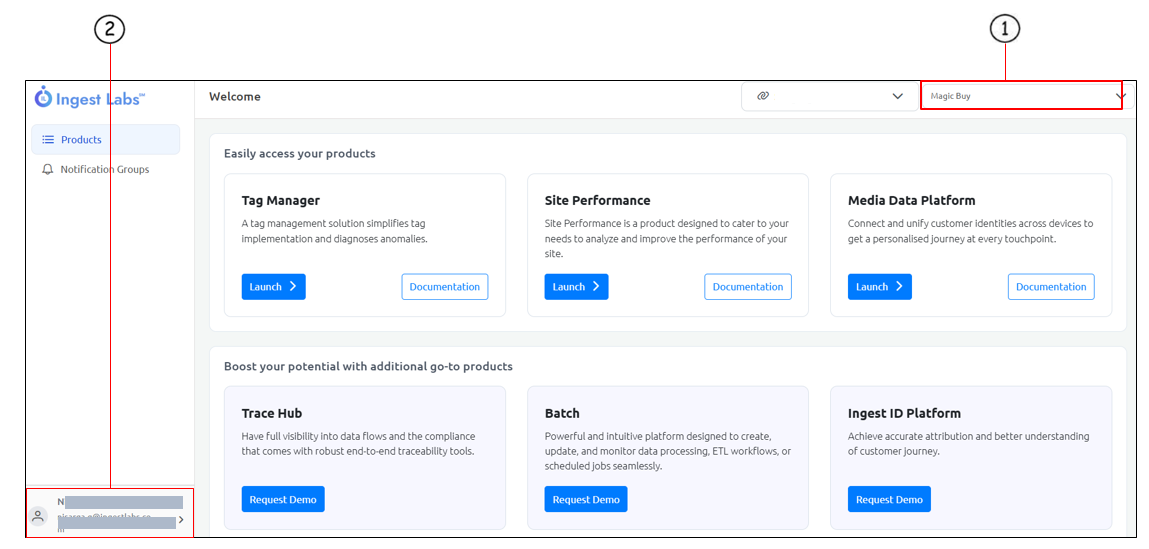Open Notification Groups menu item
Viewport: 1149px width, 549px height.
pos(104,170)
